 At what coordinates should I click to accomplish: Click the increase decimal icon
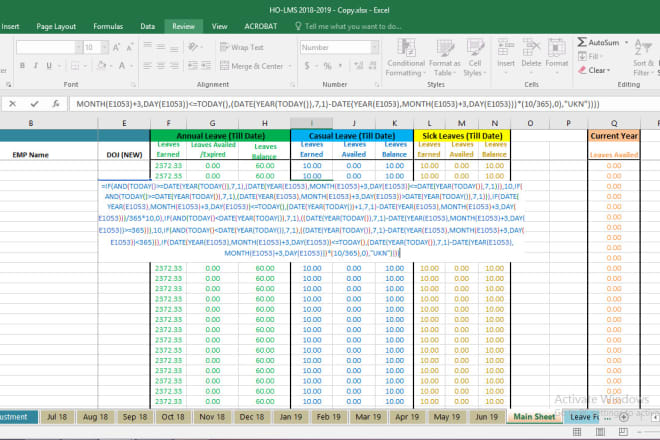[359, 66]
